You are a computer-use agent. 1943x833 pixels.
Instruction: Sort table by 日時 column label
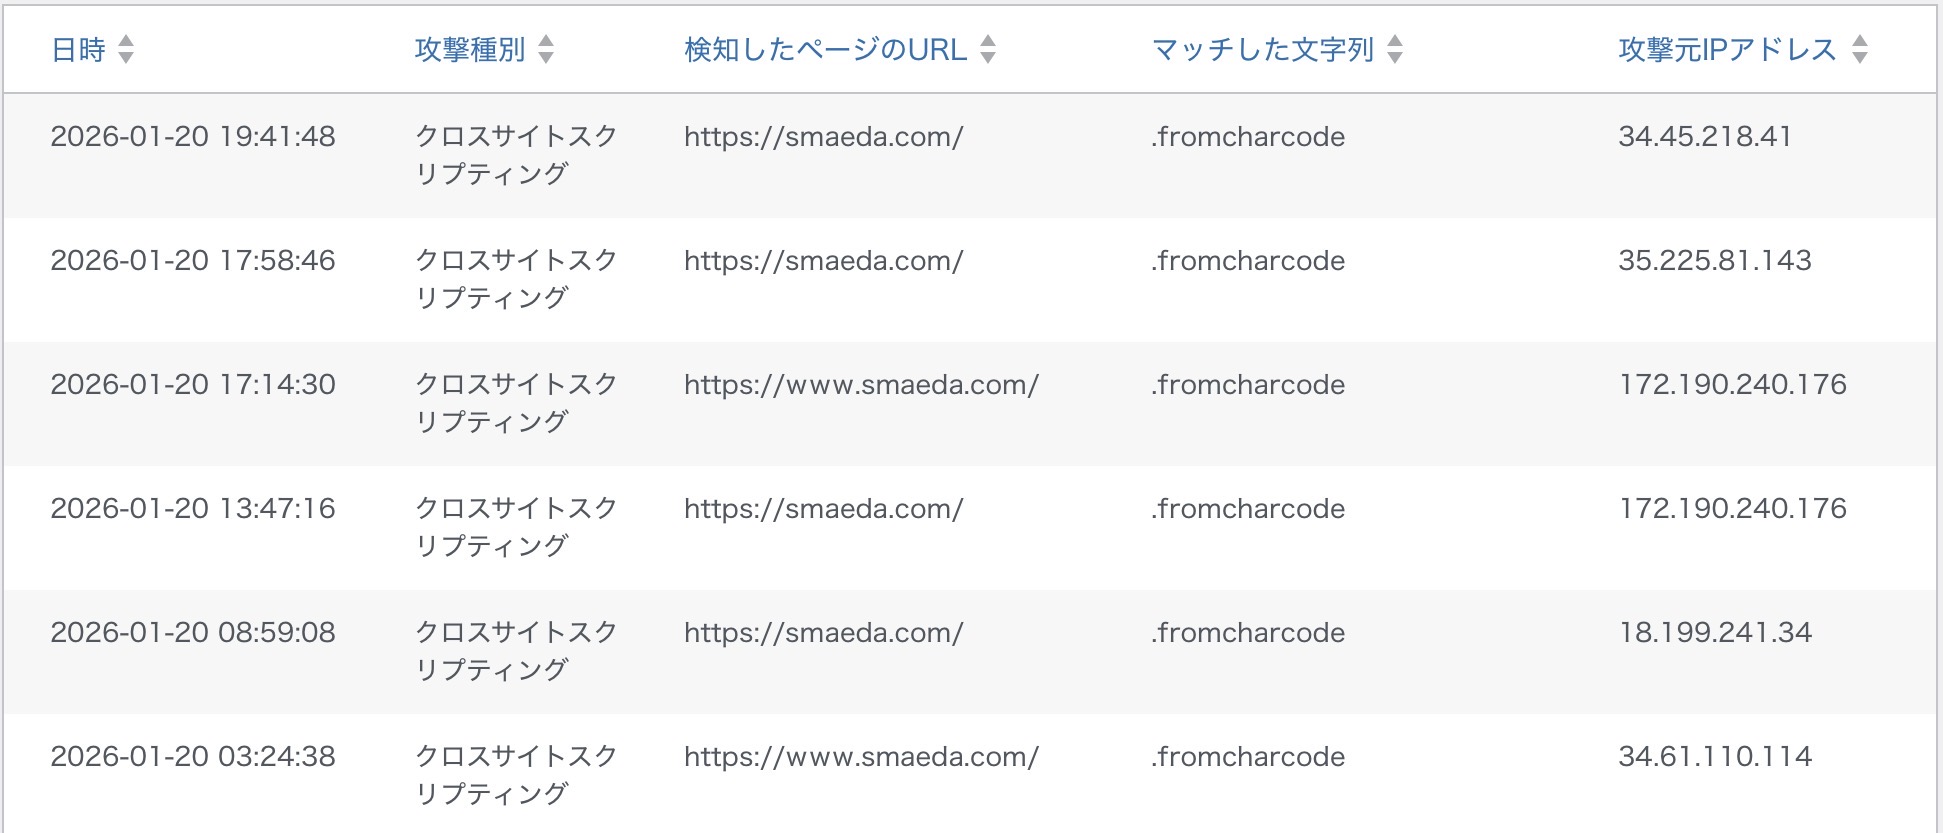[78, 49]
